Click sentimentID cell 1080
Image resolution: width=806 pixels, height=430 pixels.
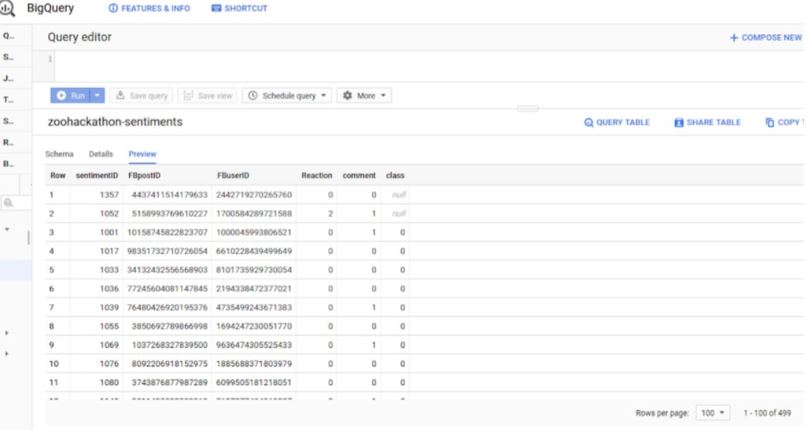point(109,382)
